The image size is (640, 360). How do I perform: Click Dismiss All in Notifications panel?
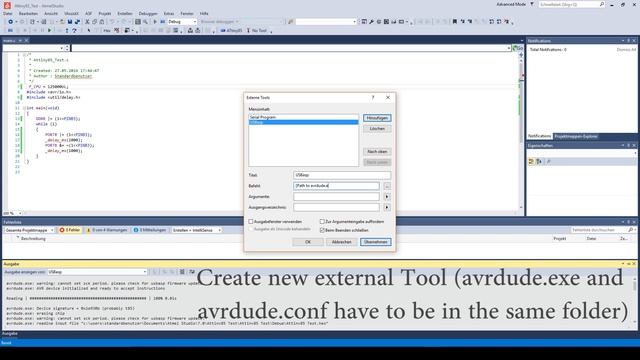tap(626, 49)
